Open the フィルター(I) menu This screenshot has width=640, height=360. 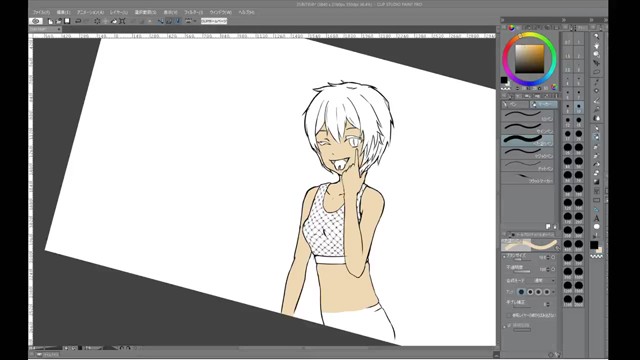coord(193,12)
